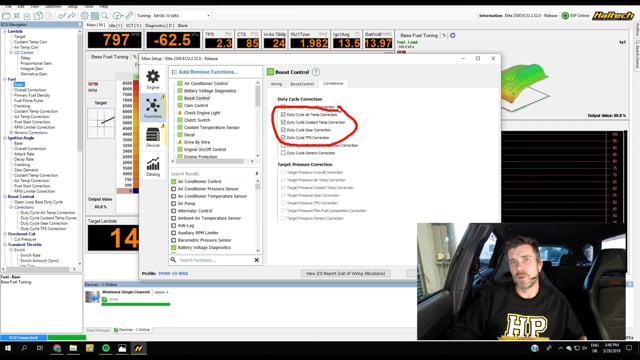Click the green grid toolbar icon

95,16
